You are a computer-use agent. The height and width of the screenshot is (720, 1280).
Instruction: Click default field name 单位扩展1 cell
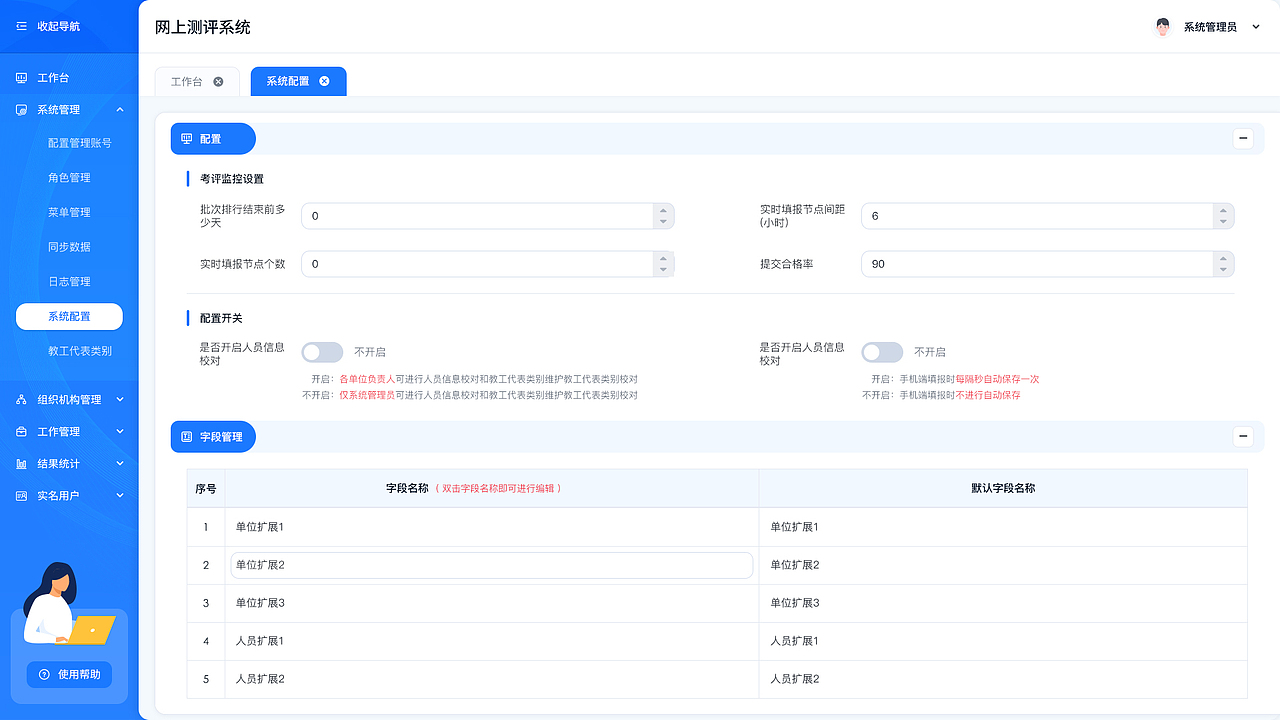tap(1003, 527)
